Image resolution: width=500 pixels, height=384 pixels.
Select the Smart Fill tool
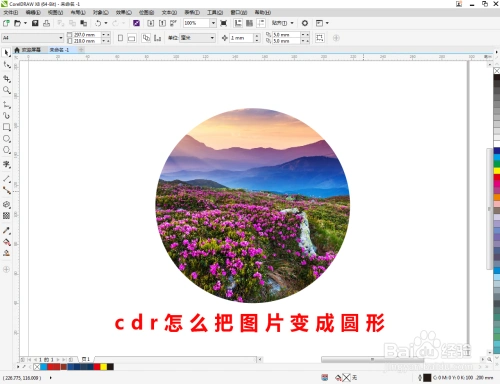6,253
